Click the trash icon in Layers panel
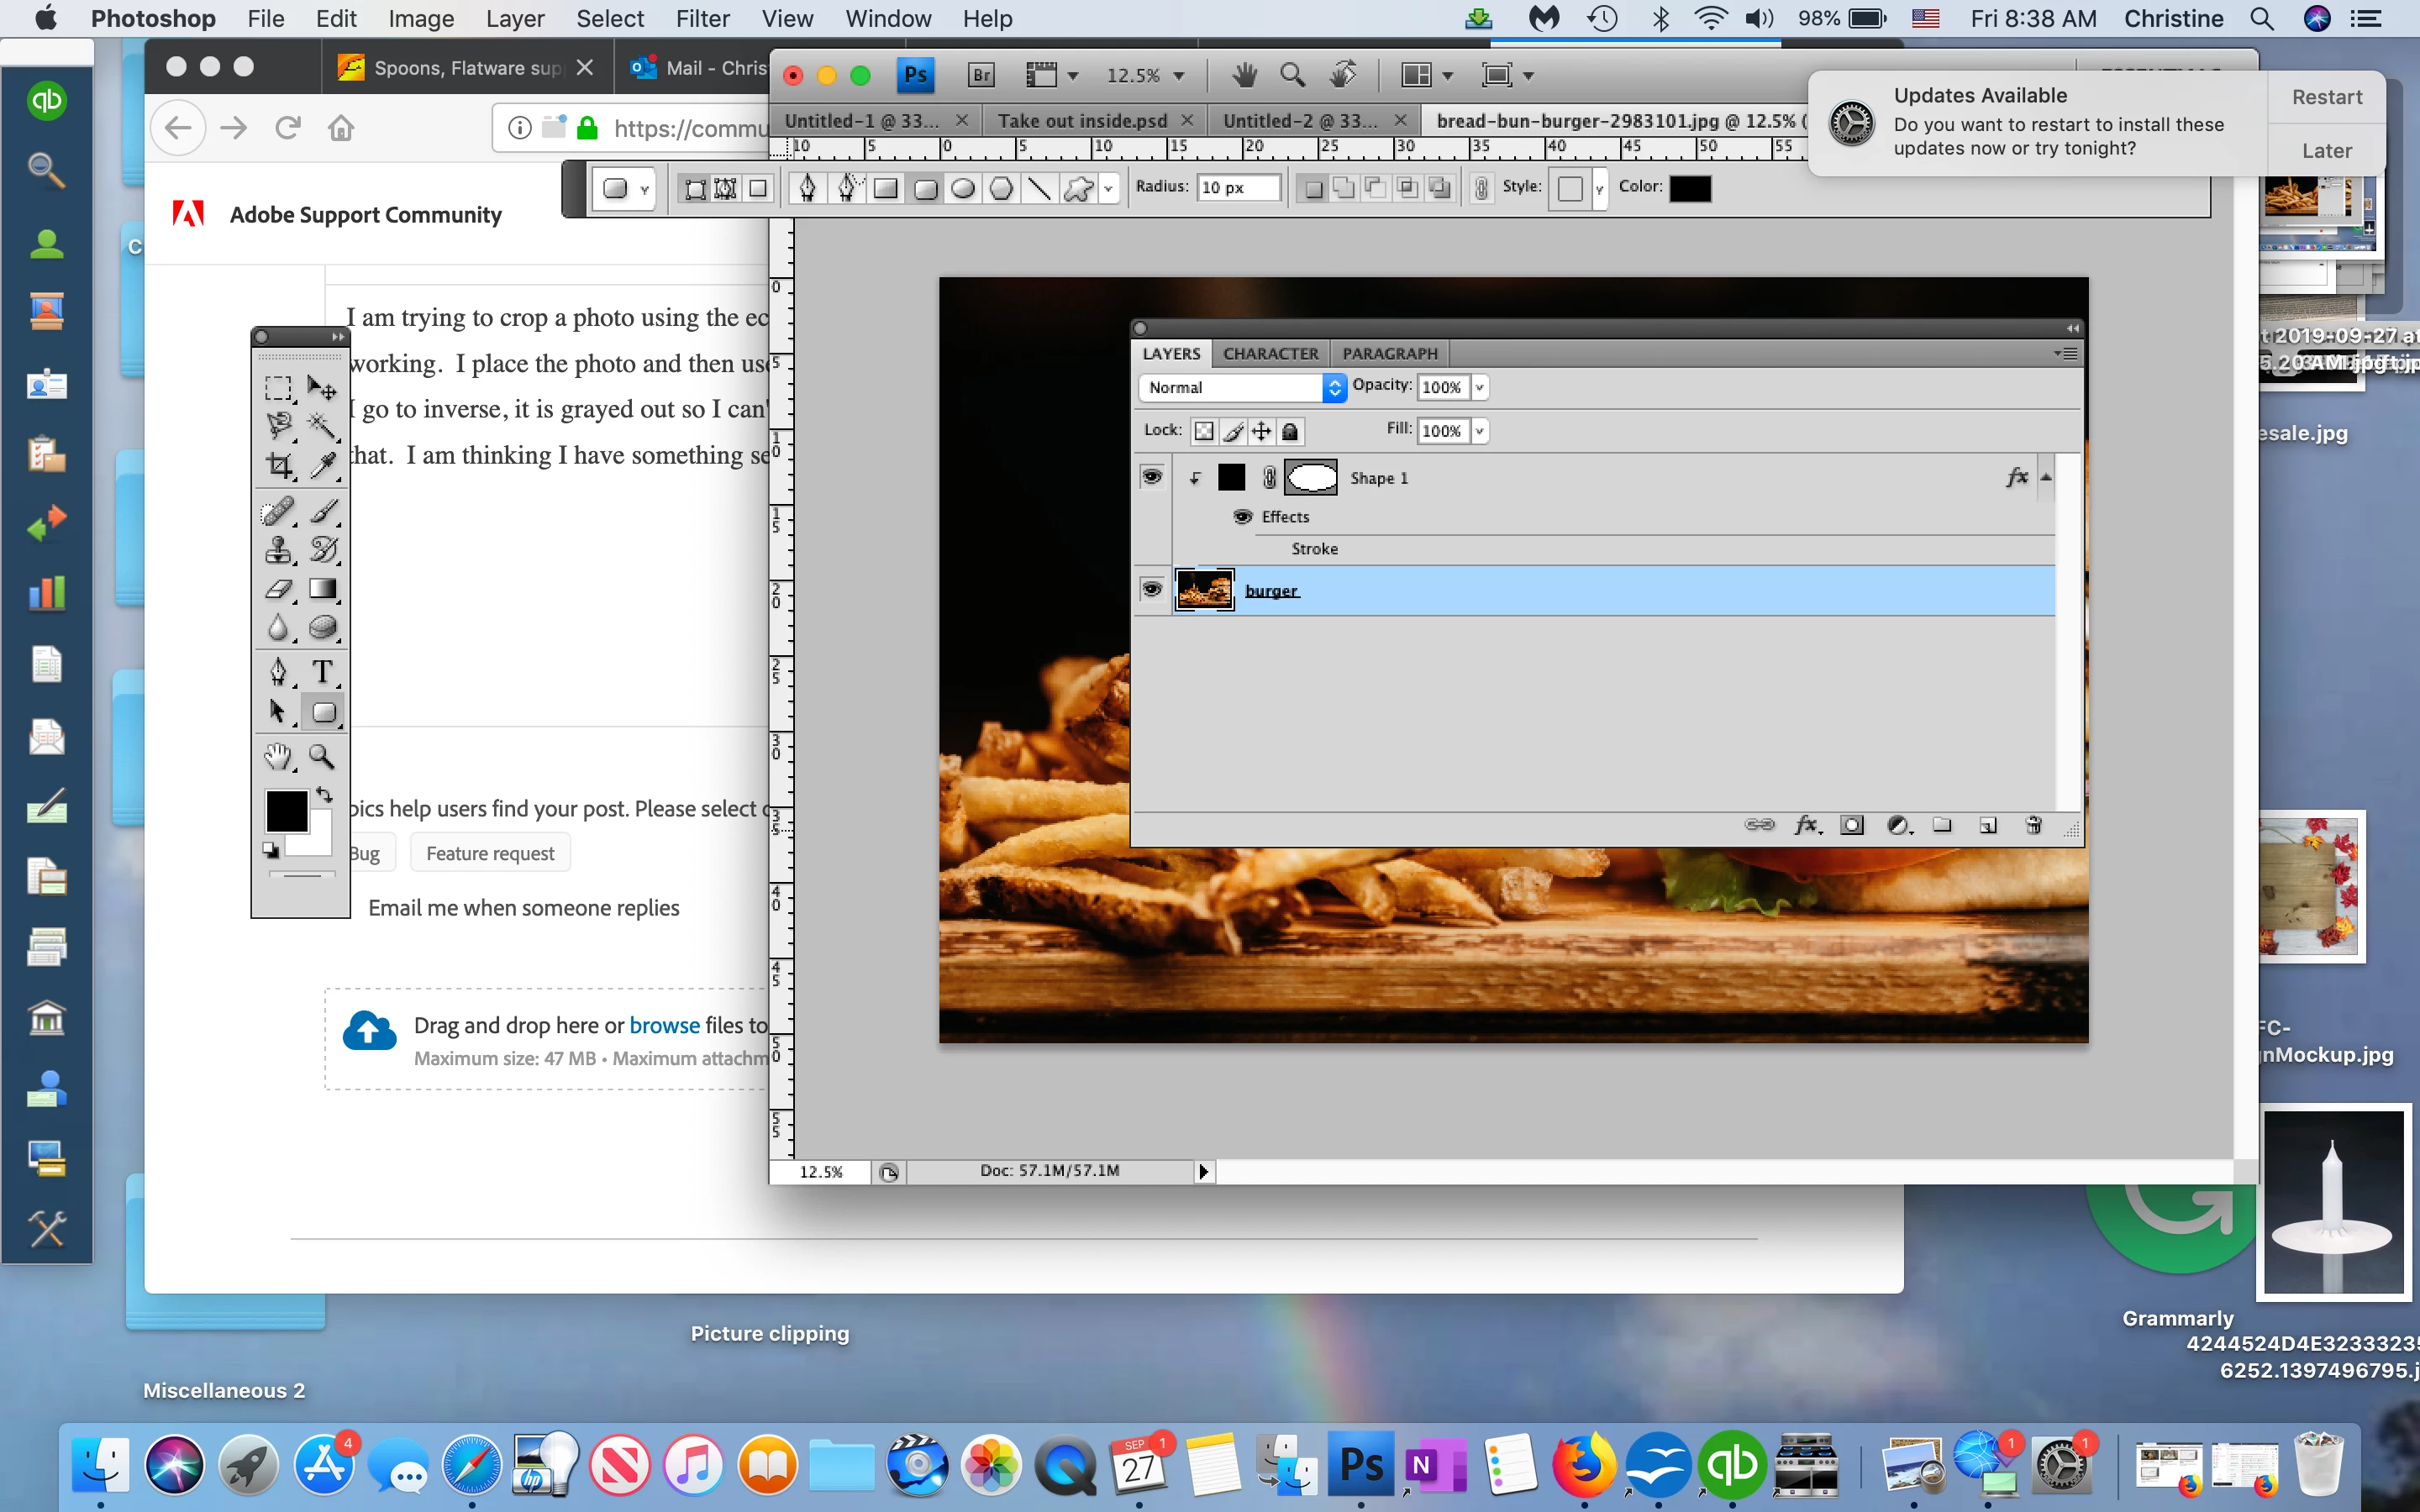This screenshot has width=2420, height=1512. coord(2033,825)
